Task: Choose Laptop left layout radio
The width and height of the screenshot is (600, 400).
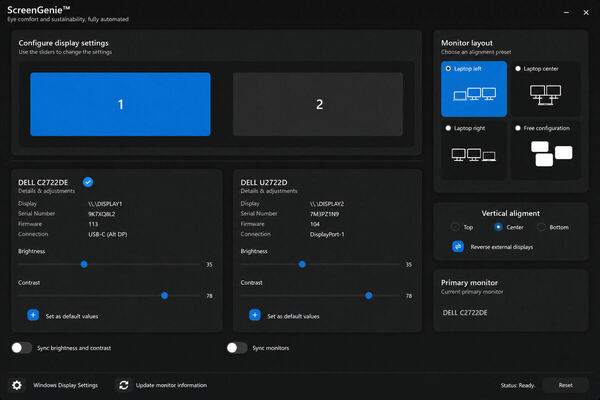Action: pyautogui.click(x=448, y=69)
